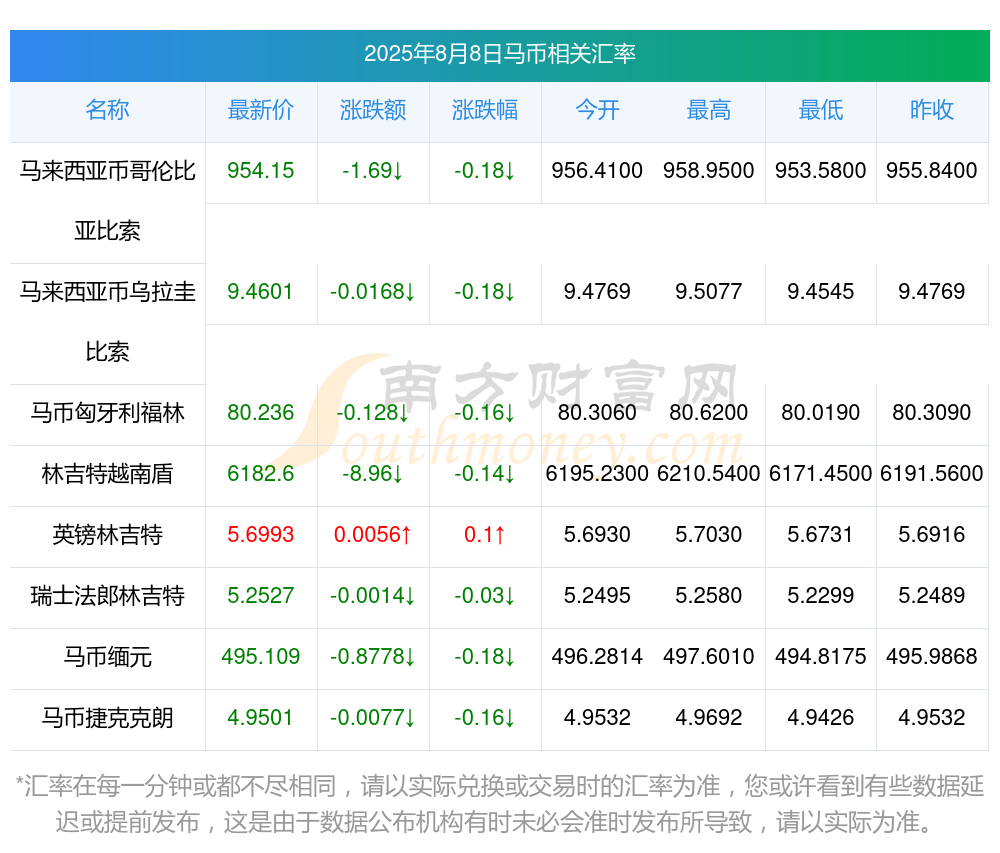Click high value 6210.5400
This screenshot has height=853, width=1000.
(709, 474)
